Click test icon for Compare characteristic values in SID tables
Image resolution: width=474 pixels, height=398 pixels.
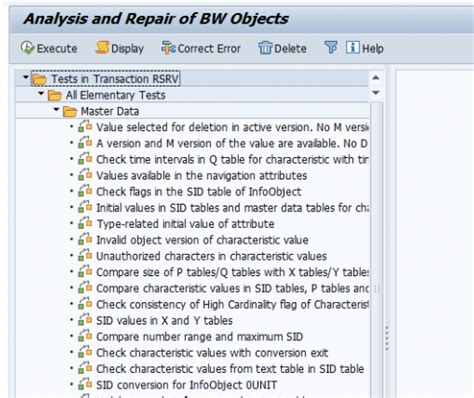tap(85, 288)
